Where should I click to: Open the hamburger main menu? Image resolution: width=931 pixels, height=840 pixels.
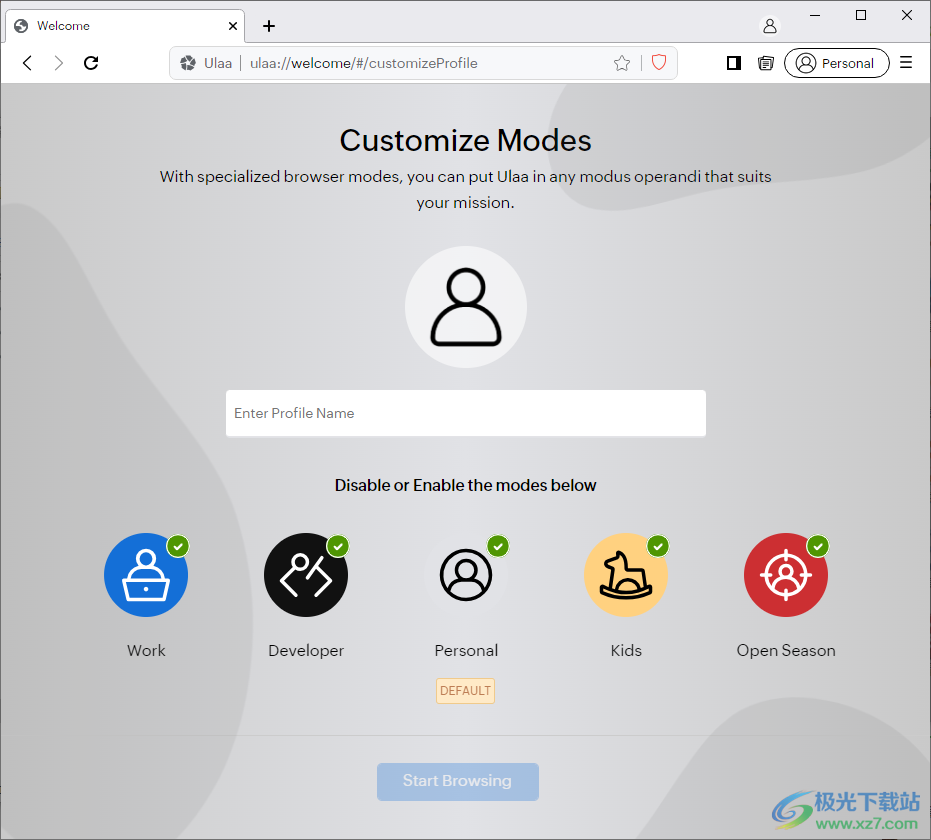(x=905, y=62)
